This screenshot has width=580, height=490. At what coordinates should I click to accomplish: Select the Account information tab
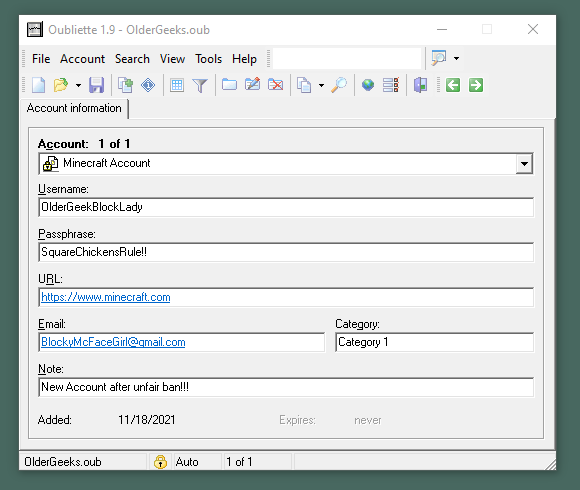pos(74,108)
